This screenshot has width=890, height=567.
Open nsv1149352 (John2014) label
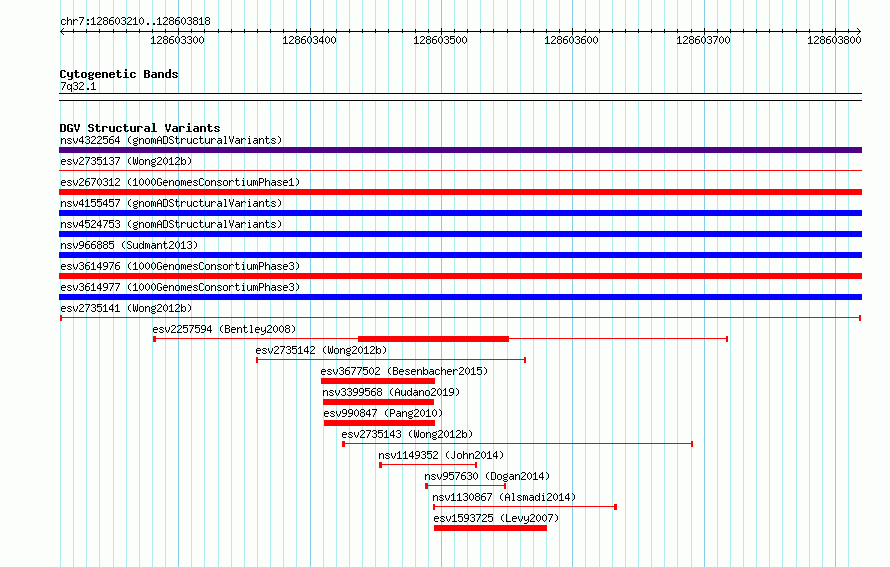pyautogui.click(x=441, y=455)
